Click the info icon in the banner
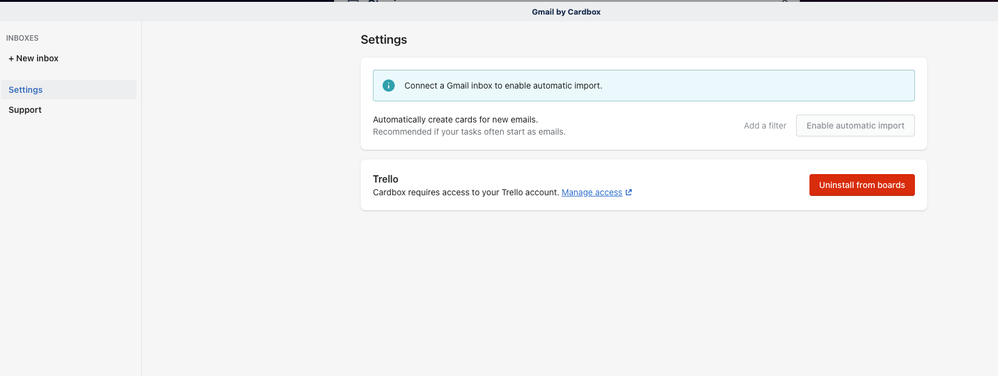The width and height of the screenshot is (998, 376). [388, 85]
